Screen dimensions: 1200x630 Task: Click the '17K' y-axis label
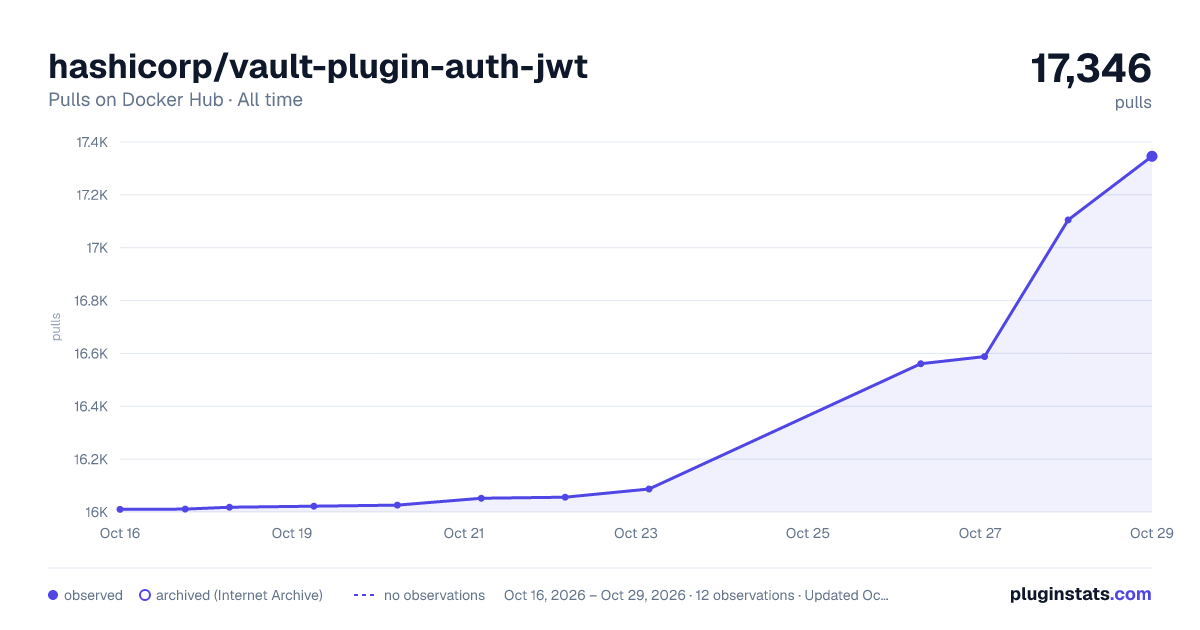(x=97, y=248)
